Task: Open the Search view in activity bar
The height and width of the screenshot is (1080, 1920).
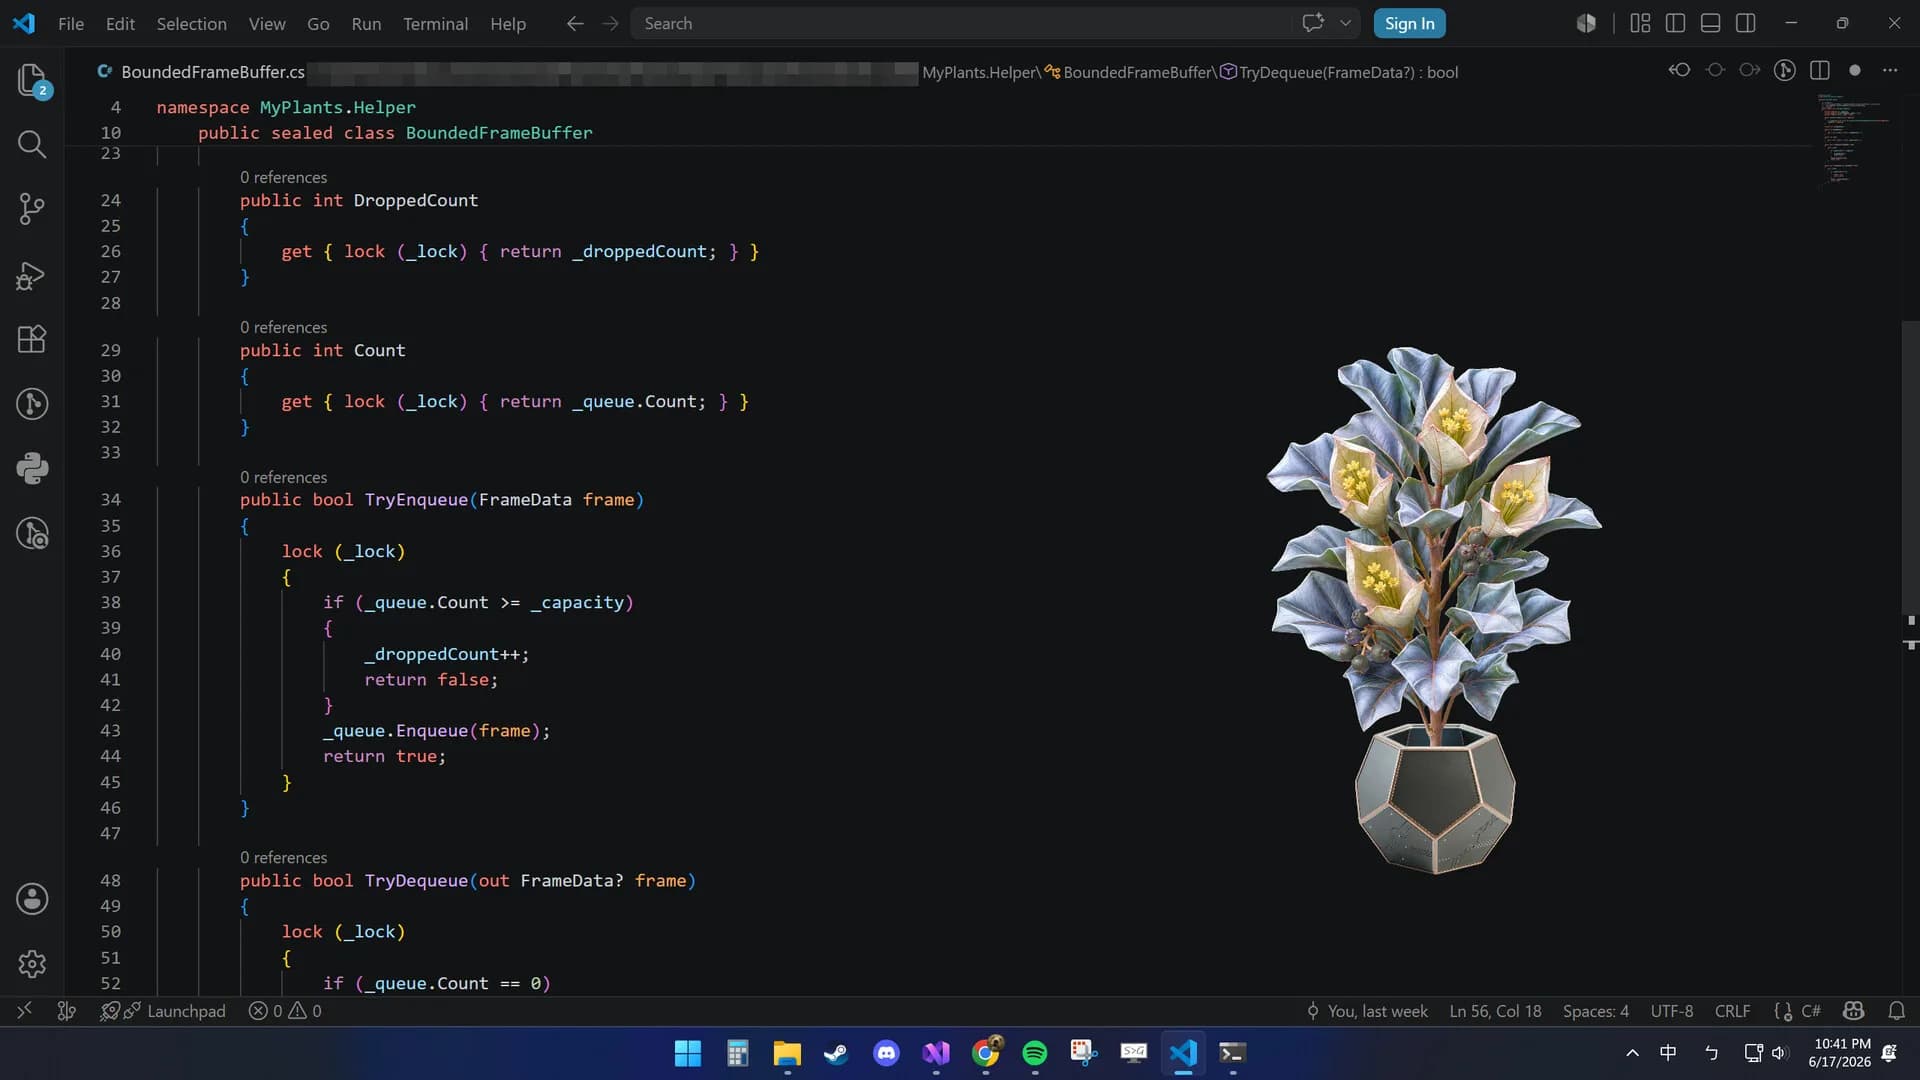Action: coord(32,145)
